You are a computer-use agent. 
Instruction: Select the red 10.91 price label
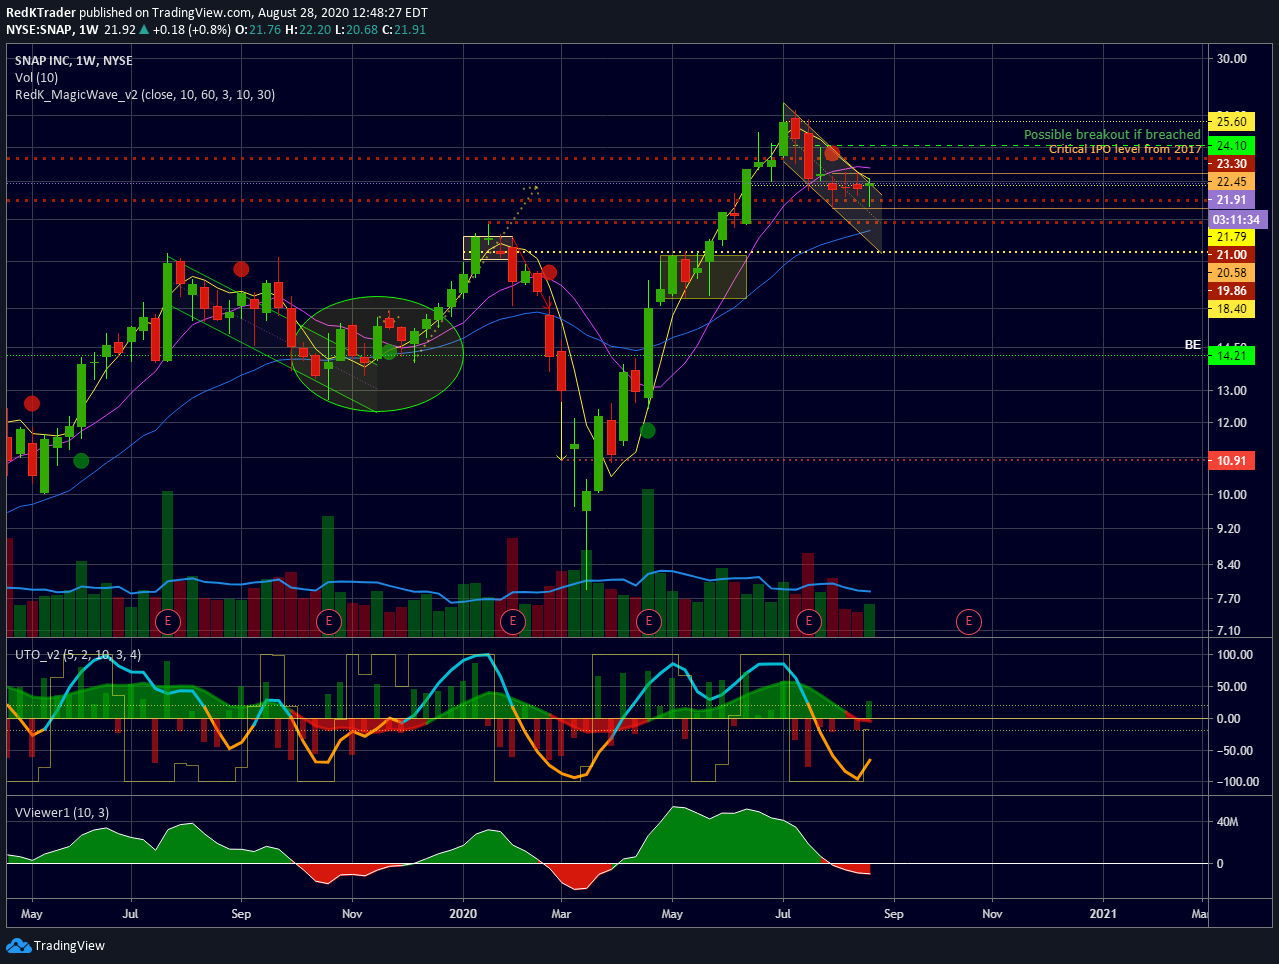click(x=1231, y=461)
